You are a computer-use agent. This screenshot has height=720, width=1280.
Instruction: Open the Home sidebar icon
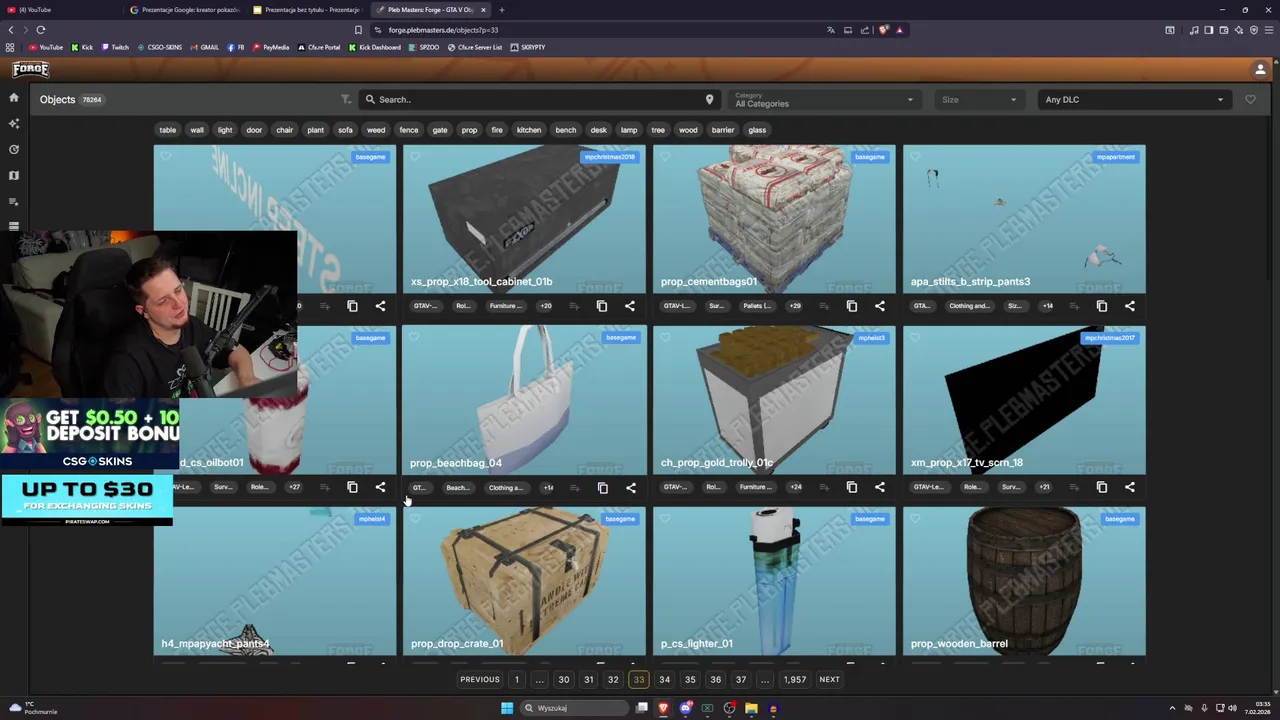[14, 97]
